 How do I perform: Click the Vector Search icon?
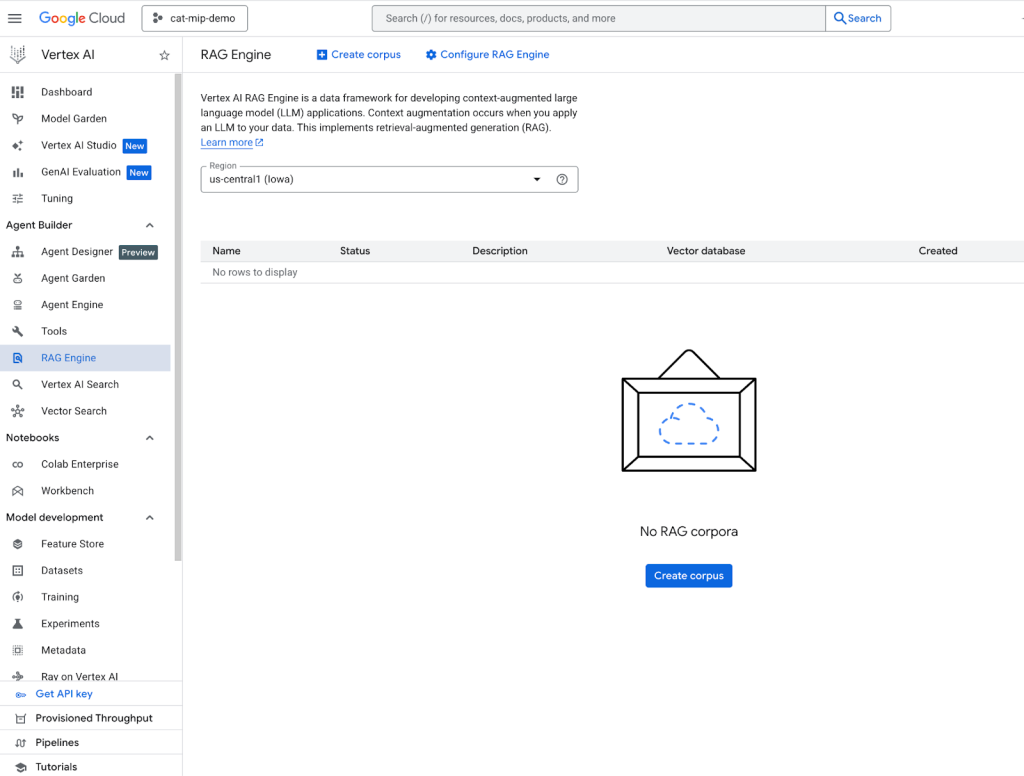(17, 411)
